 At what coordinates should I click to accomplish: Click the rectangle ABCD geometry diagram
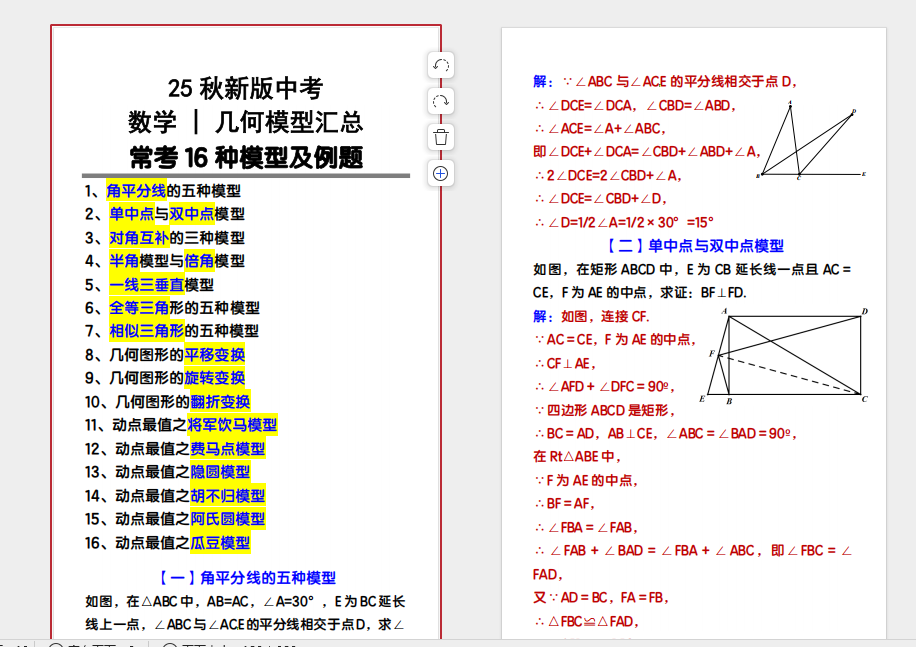pos(787,356)
